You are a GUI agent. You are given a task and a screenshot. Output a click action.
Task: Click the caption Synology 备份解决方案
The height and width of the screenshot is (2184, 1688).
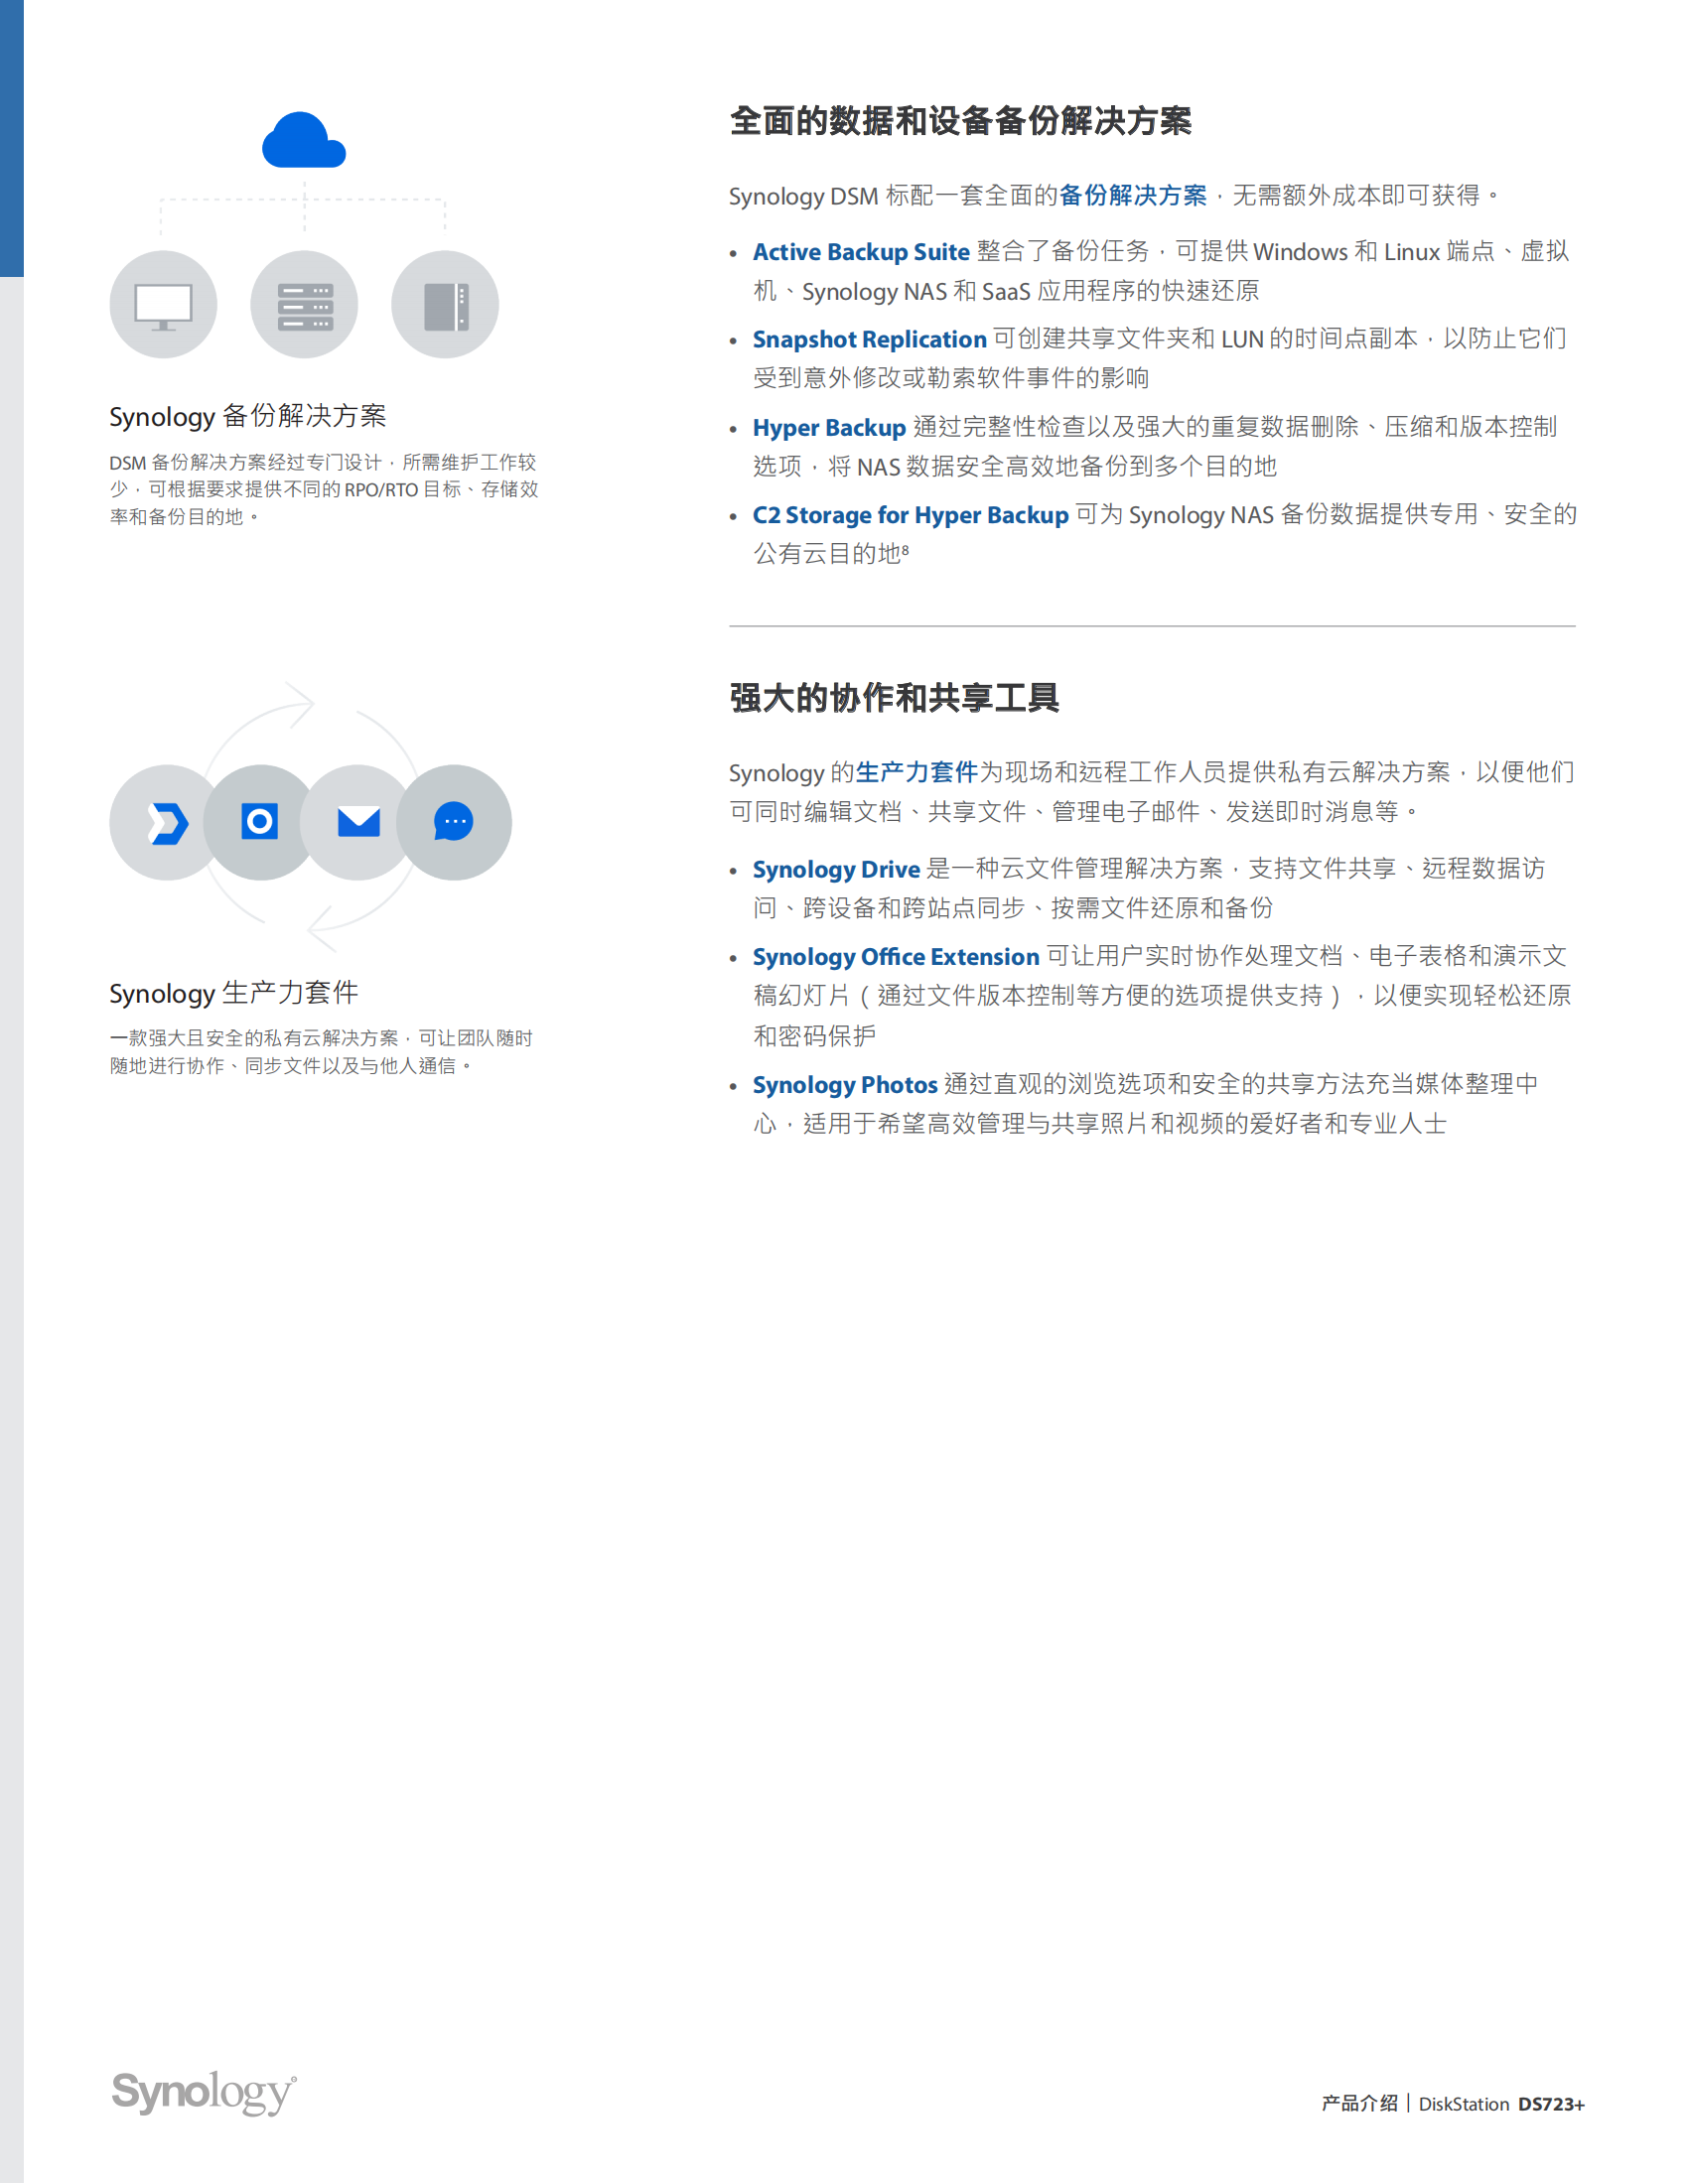(248, 416)
